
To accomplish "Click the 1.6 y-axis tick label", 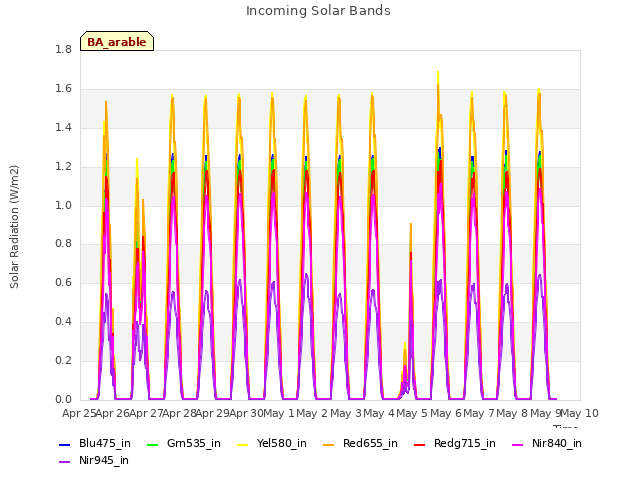I will 63,88.
